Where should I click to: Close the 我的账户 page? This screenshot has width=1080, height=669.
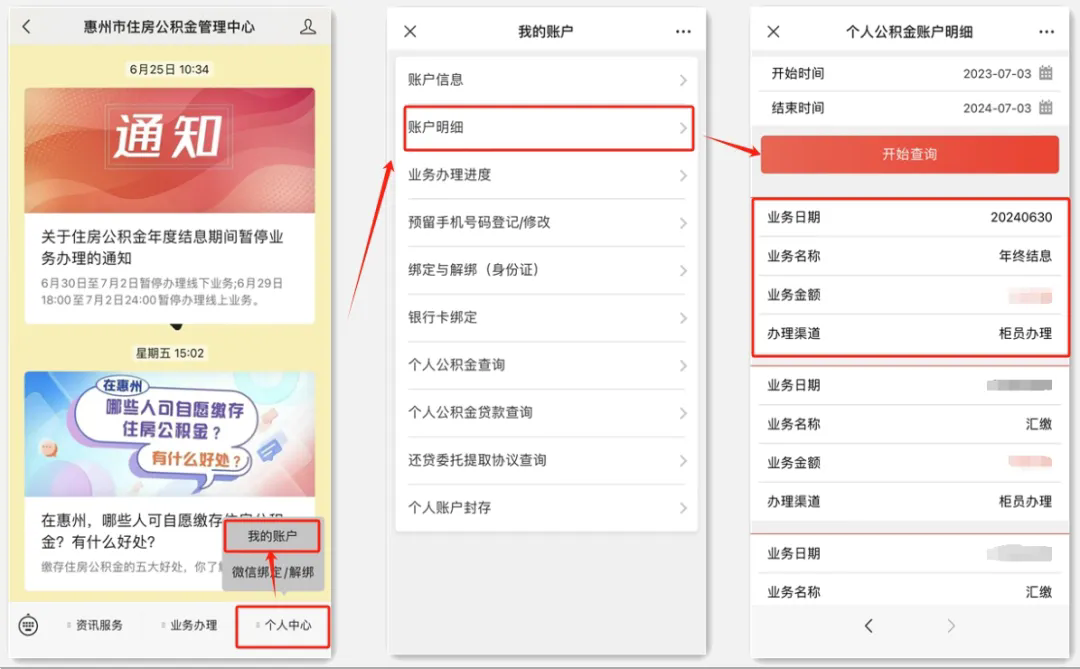[410, 32]
